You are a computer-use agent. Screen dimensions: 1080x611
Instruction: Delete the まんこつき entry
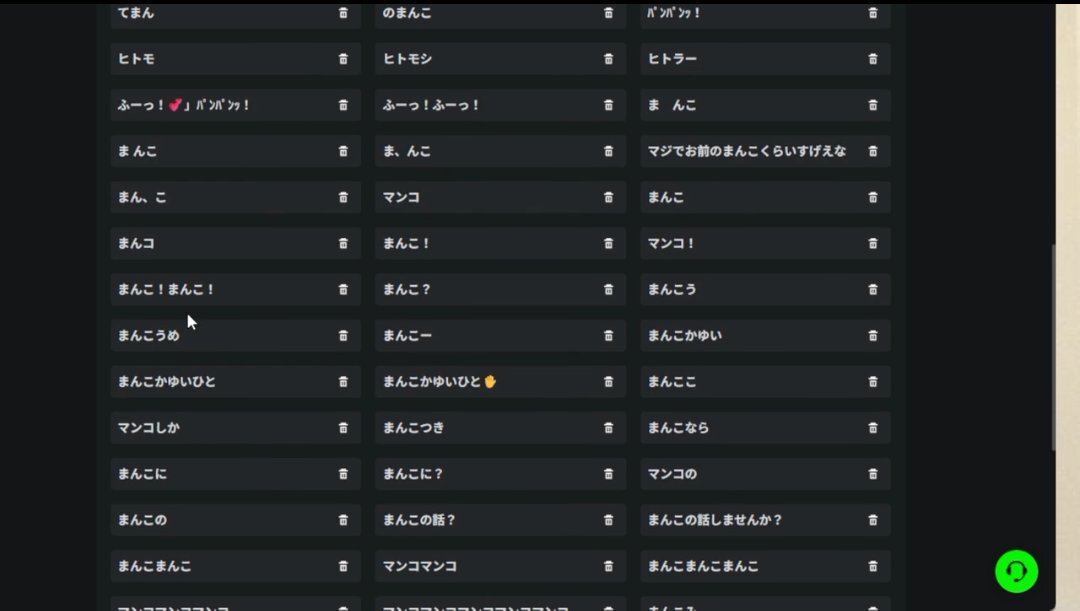(608, 428)
